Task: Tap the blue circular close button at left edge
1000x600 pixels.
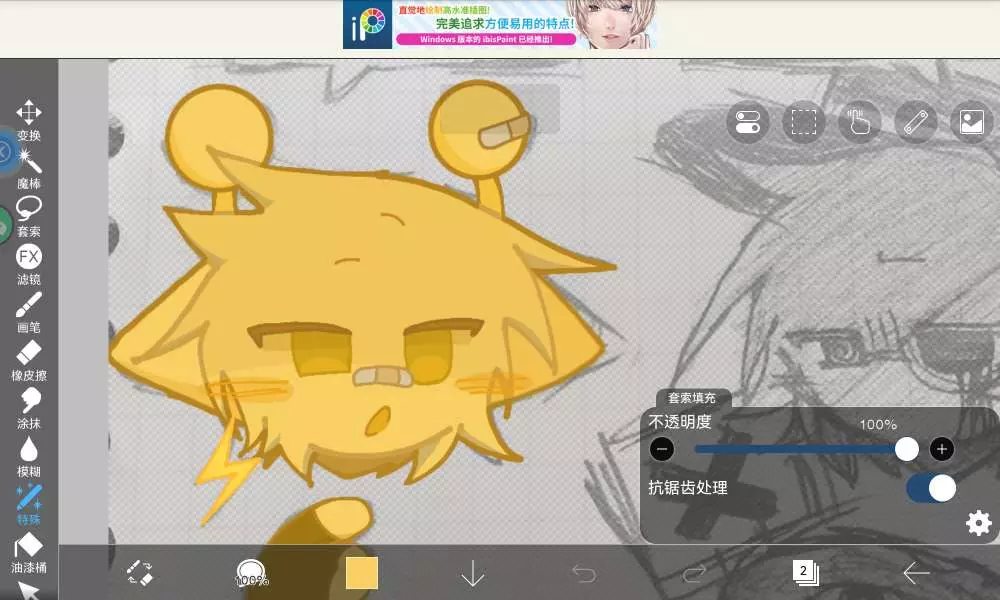Action: pos(5,152)
